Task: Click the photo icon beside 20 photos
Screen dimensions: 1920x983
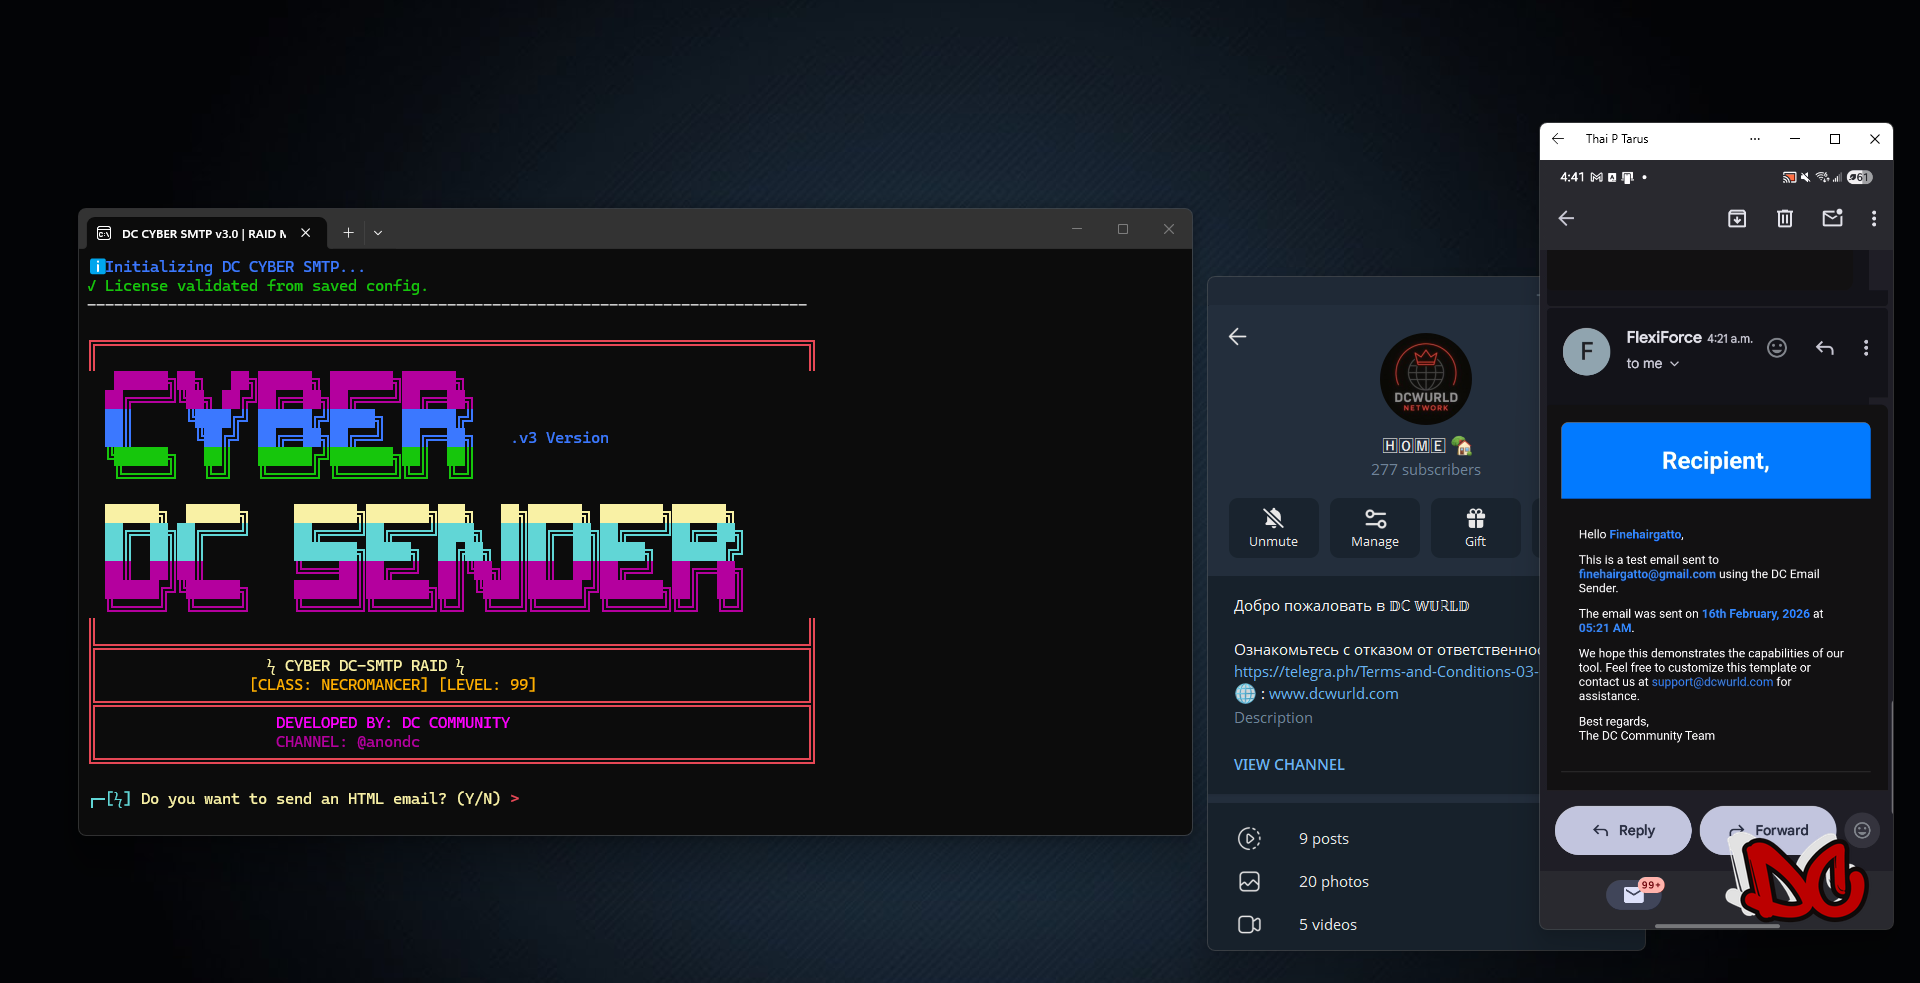Action: pos(1249,881)
